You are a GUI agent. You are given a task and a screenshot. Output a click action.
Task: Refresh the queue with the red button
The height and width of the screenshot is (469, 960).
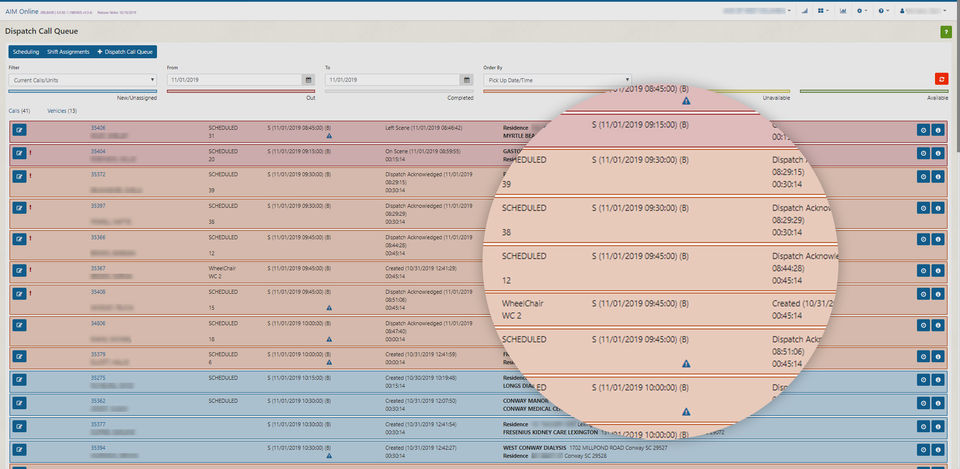pyautogui.click(x=941, y=79)
